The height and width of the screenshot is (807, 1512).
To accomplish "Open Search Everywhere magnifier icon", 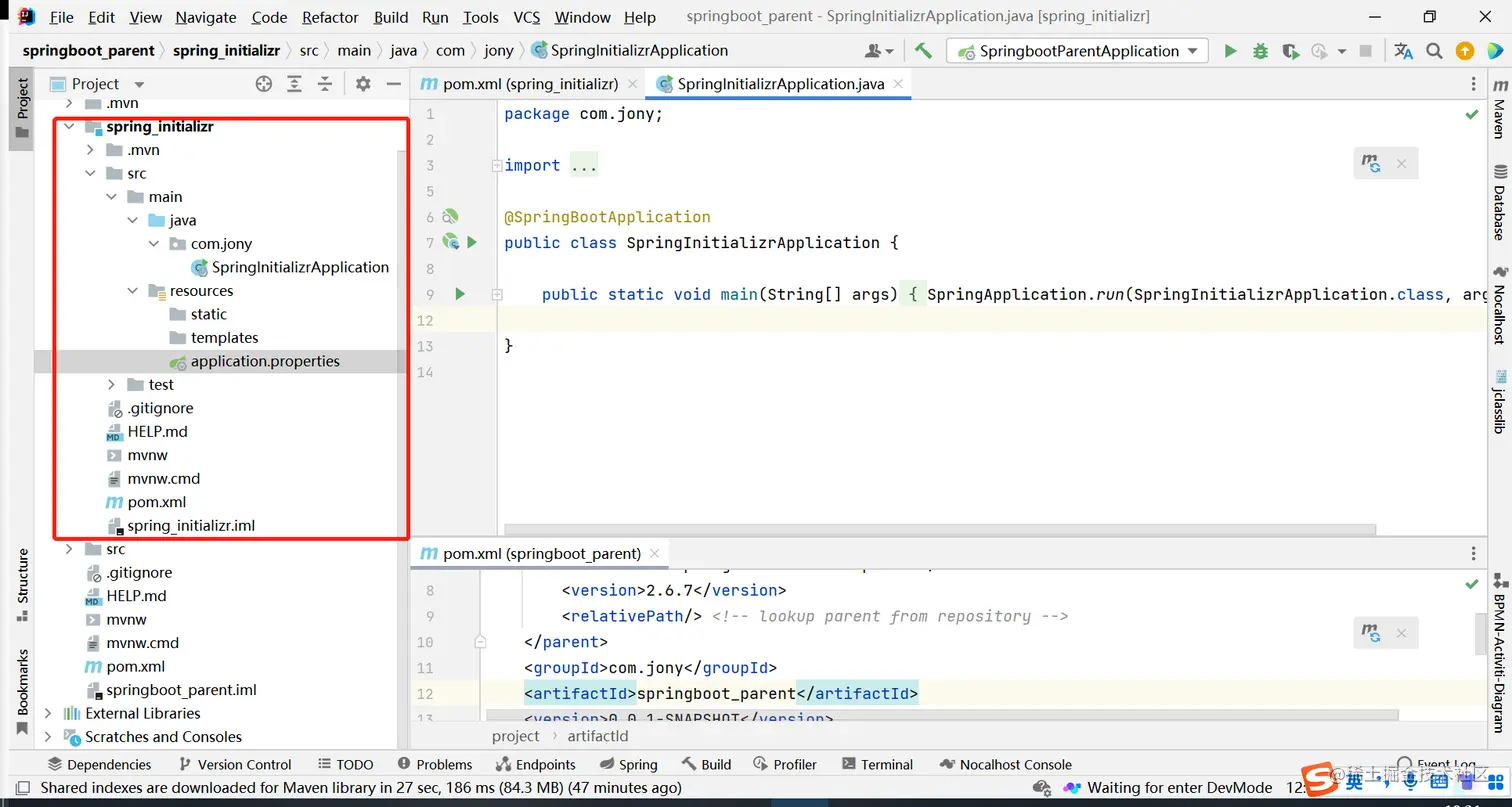I will (x=1434, y=51).
